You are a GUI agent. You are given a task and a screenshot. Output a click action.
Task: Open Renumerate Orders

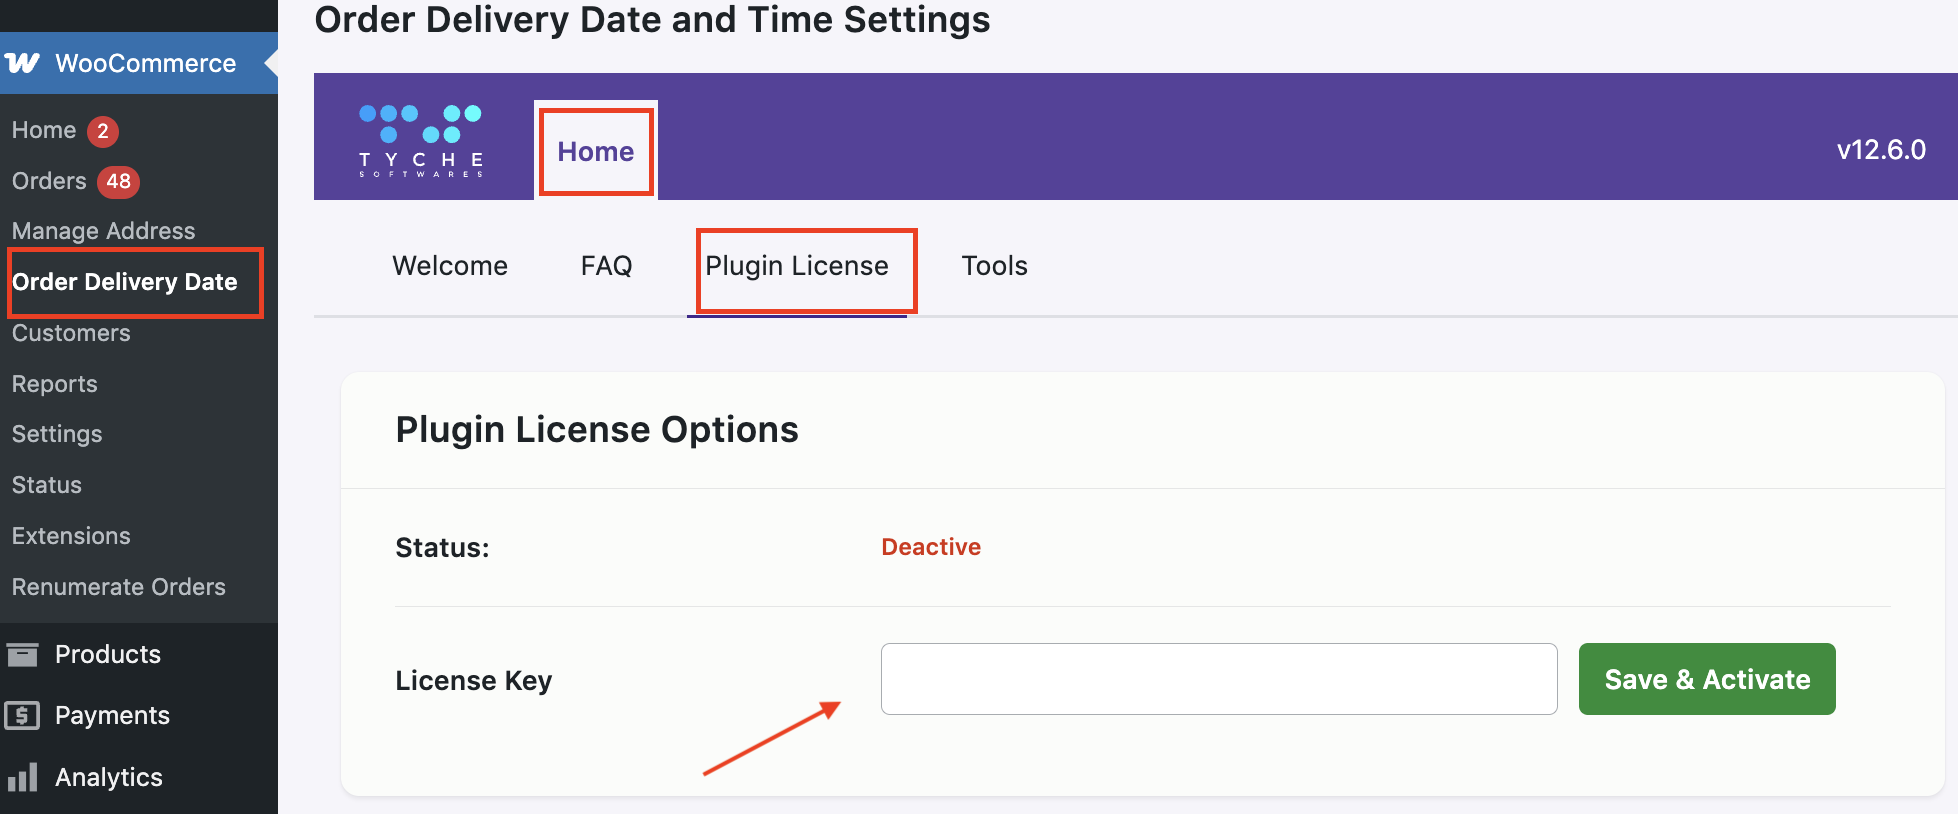[x=119, y=587]
